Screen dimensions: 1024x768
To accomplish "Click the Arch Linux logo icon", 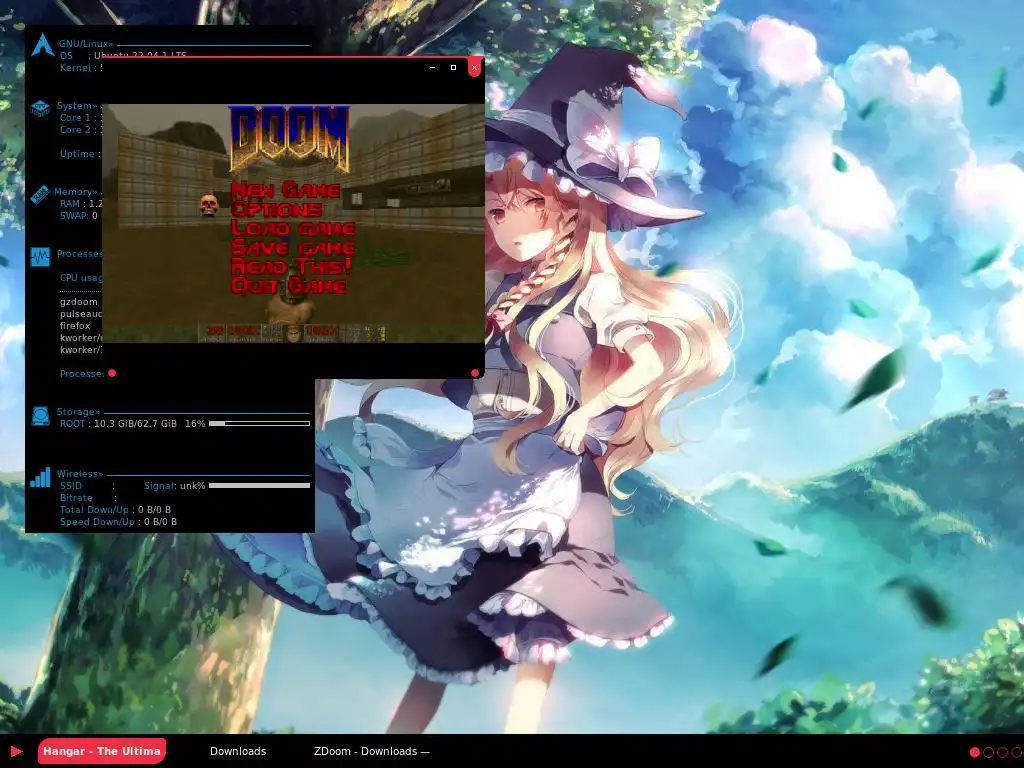I will click(x=42, y=45).
